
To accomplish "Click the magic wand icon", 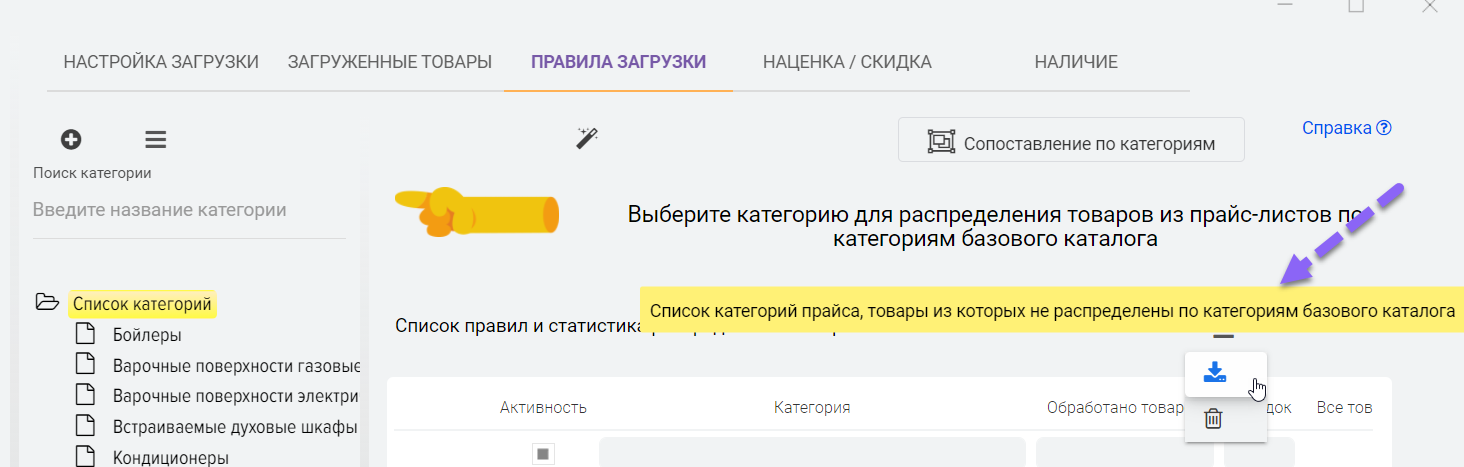I will (x=587, y=139).
